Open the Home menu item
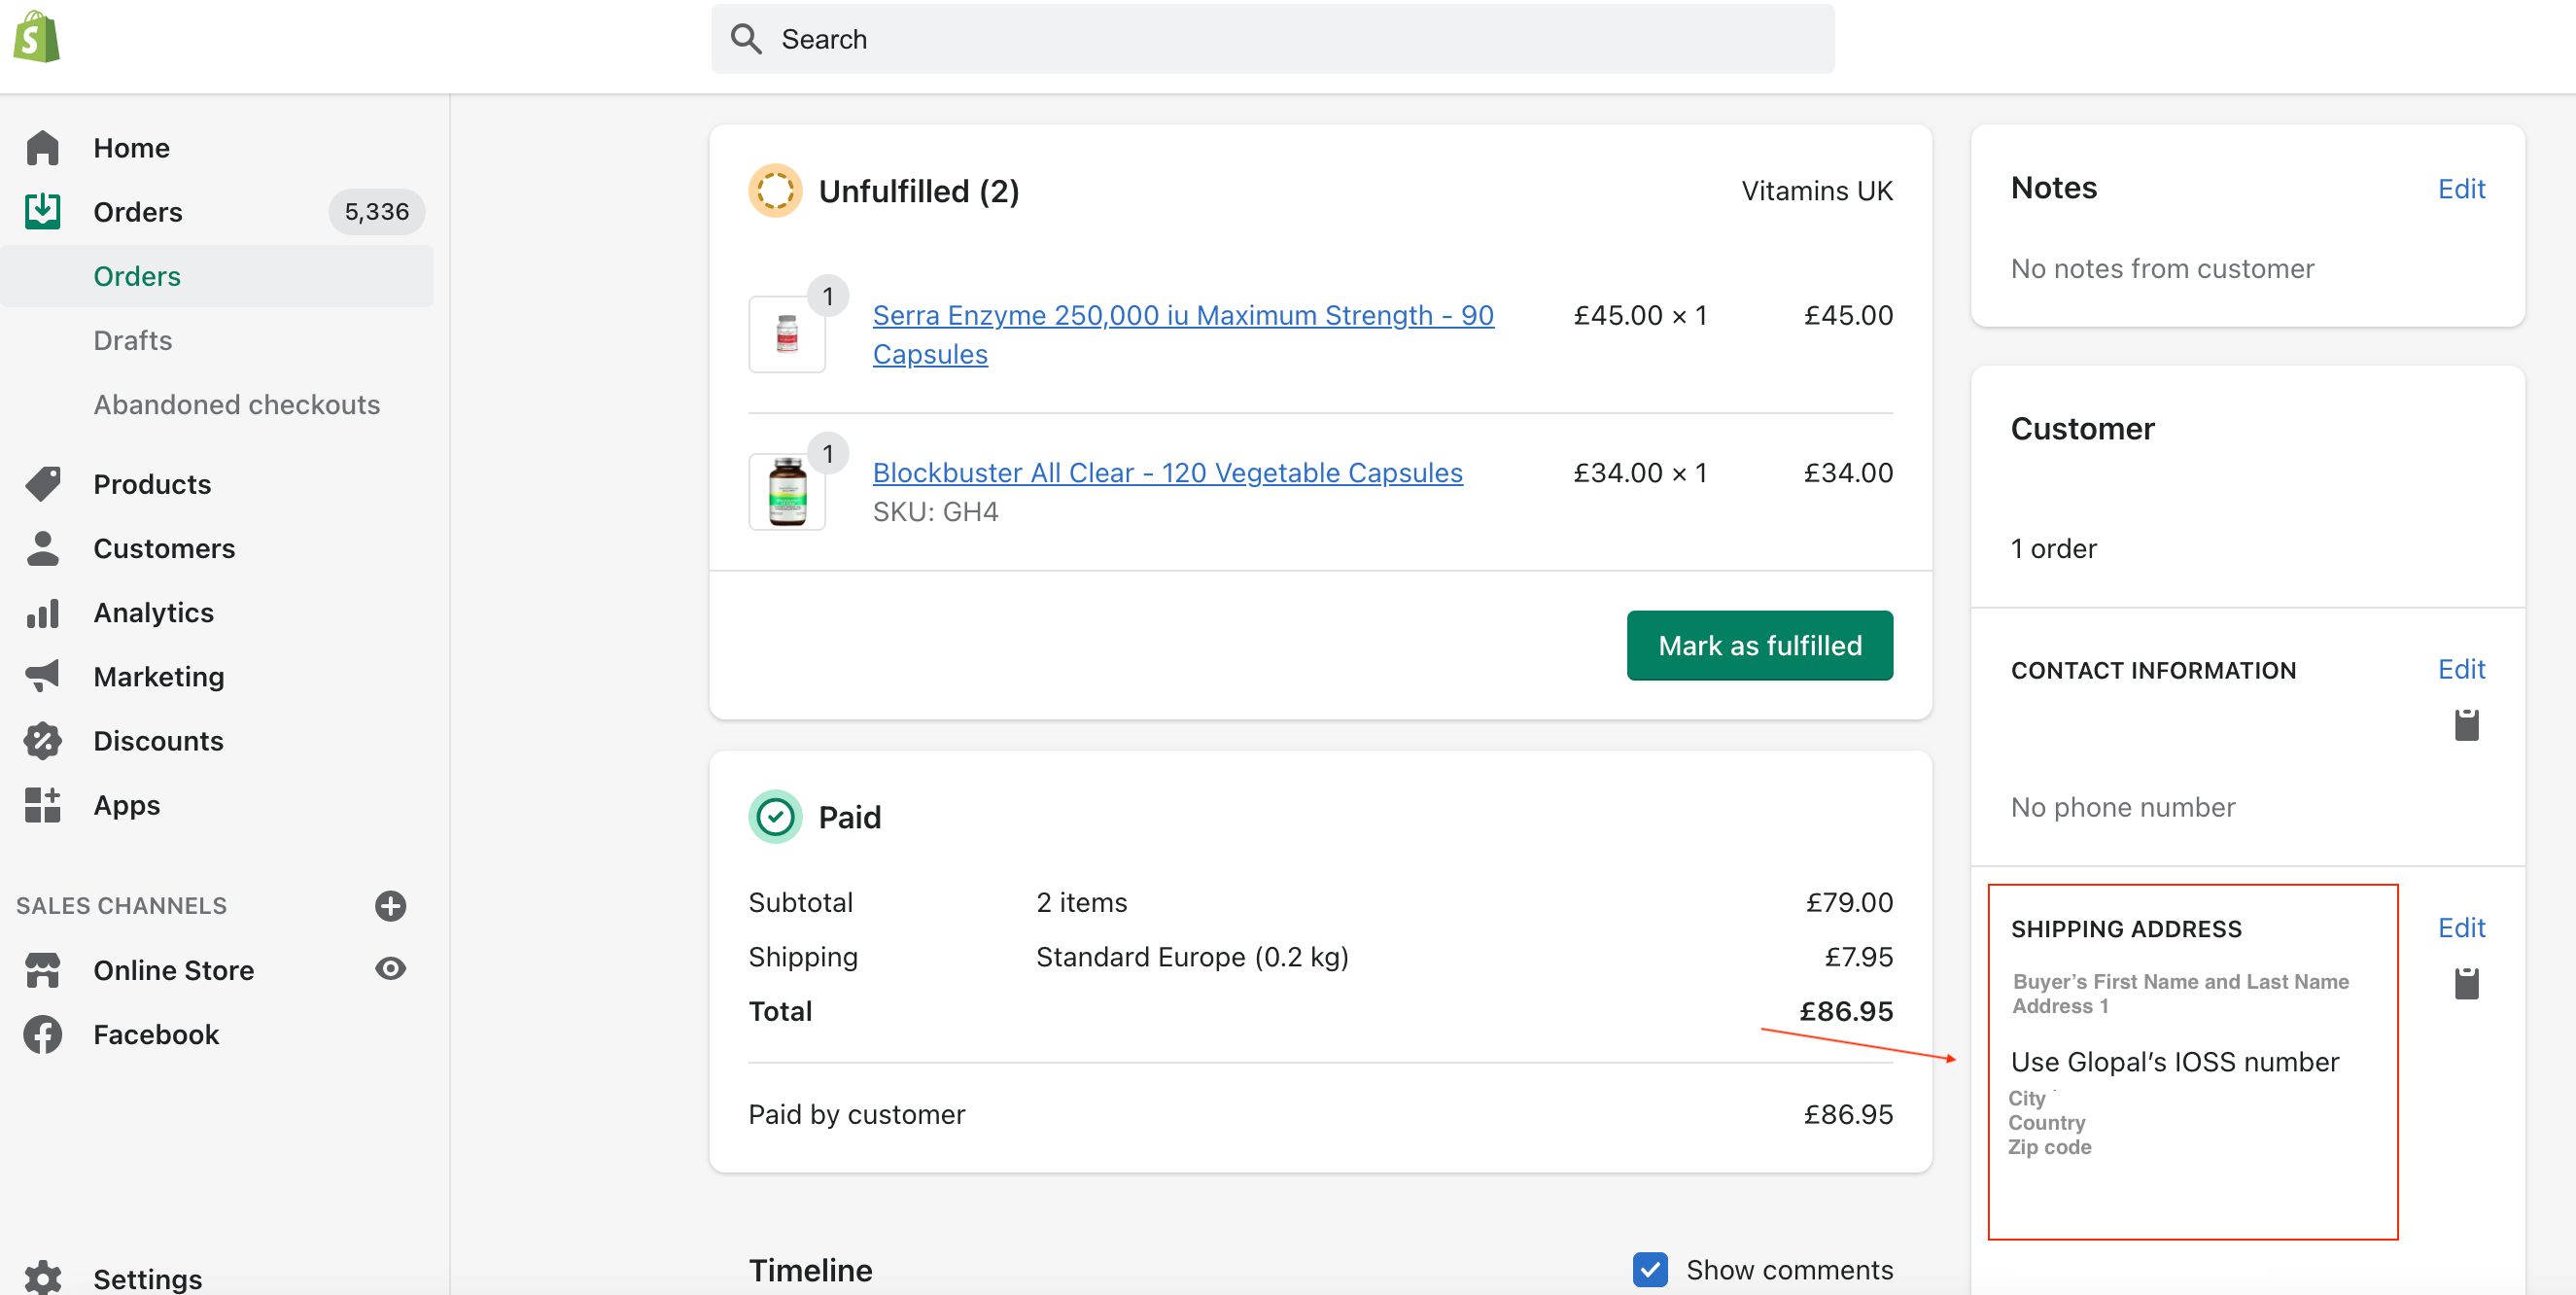Screen dimensions: 2576x1295 click(131, 148)
